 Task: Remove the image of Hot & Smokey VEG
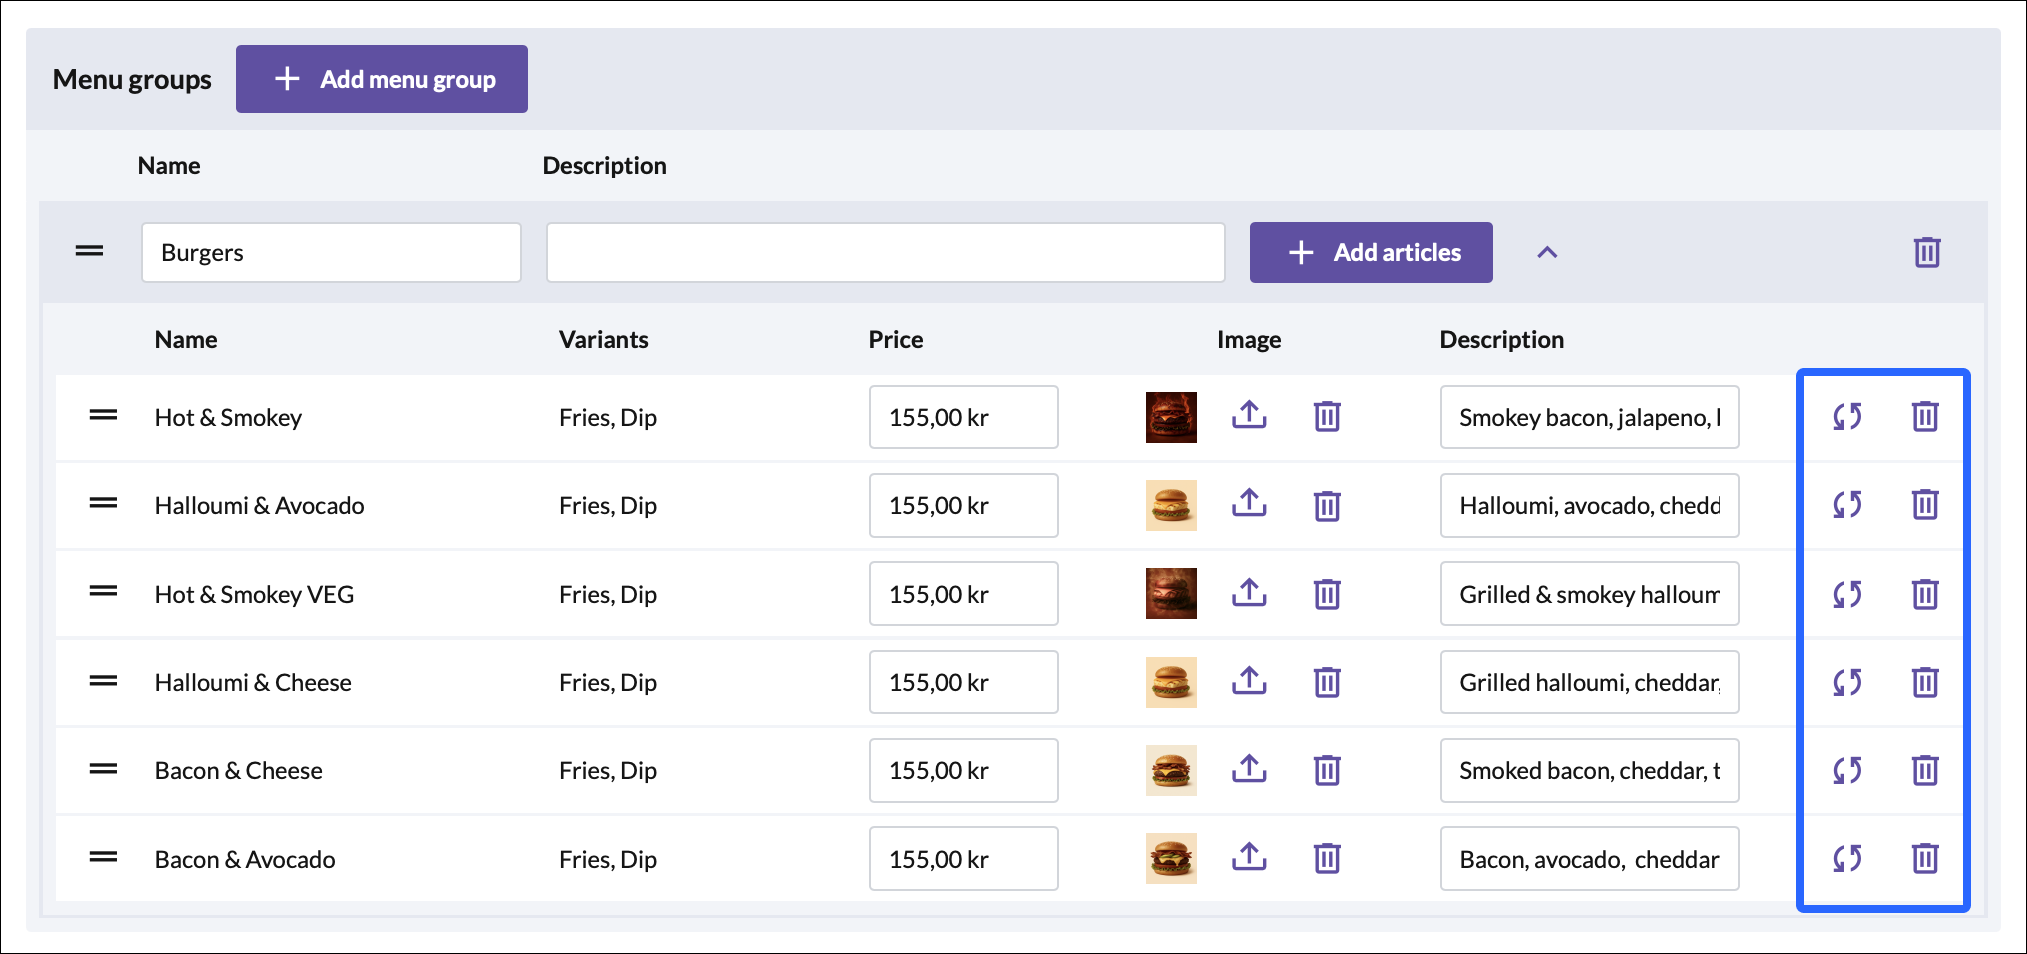click(1327, 594)
